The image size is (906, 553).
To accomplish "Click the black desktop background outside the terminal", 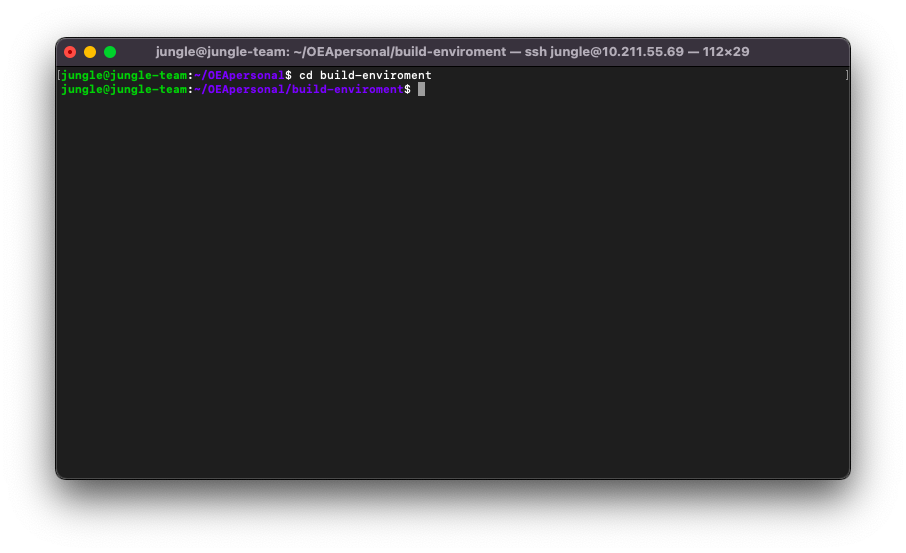I will click(450, 515).
